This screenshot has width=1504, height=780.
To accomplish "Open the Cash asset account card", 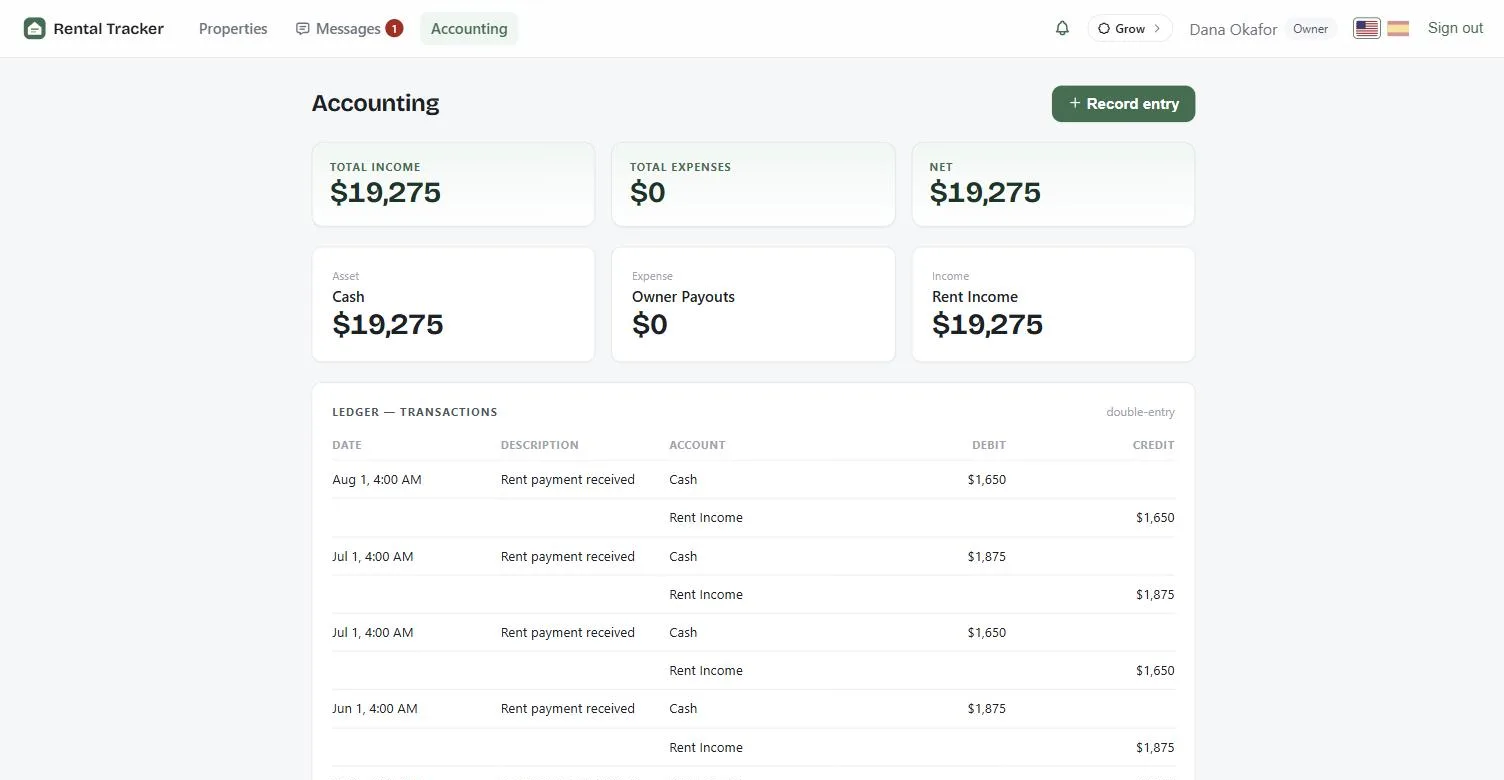I will pyautogui.click(x=453, y=305).
